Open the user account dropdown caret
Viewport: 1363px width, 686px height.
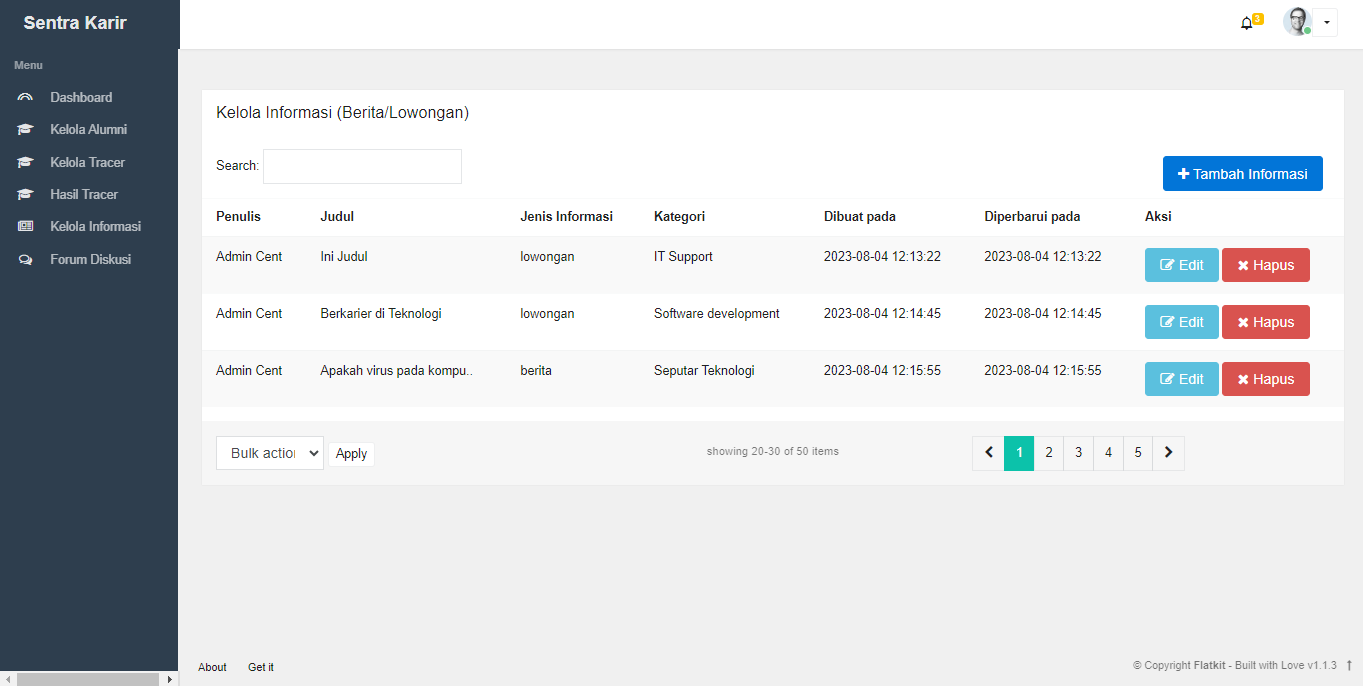point(1326,22)
